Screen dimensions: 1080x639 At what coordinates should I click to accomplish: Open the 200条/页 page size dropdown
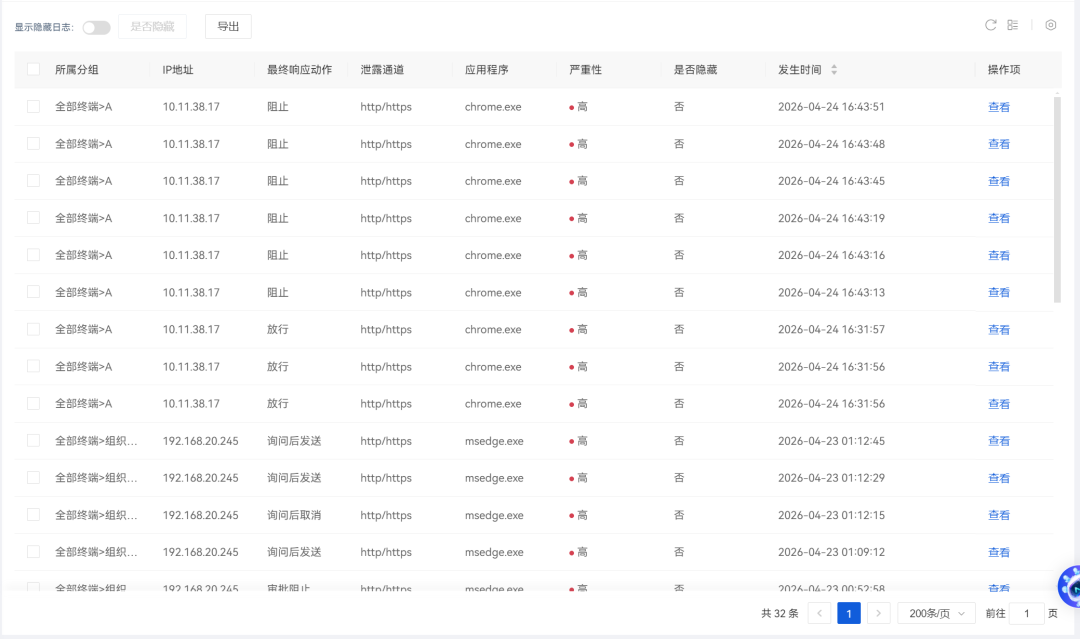click(936, 613)
